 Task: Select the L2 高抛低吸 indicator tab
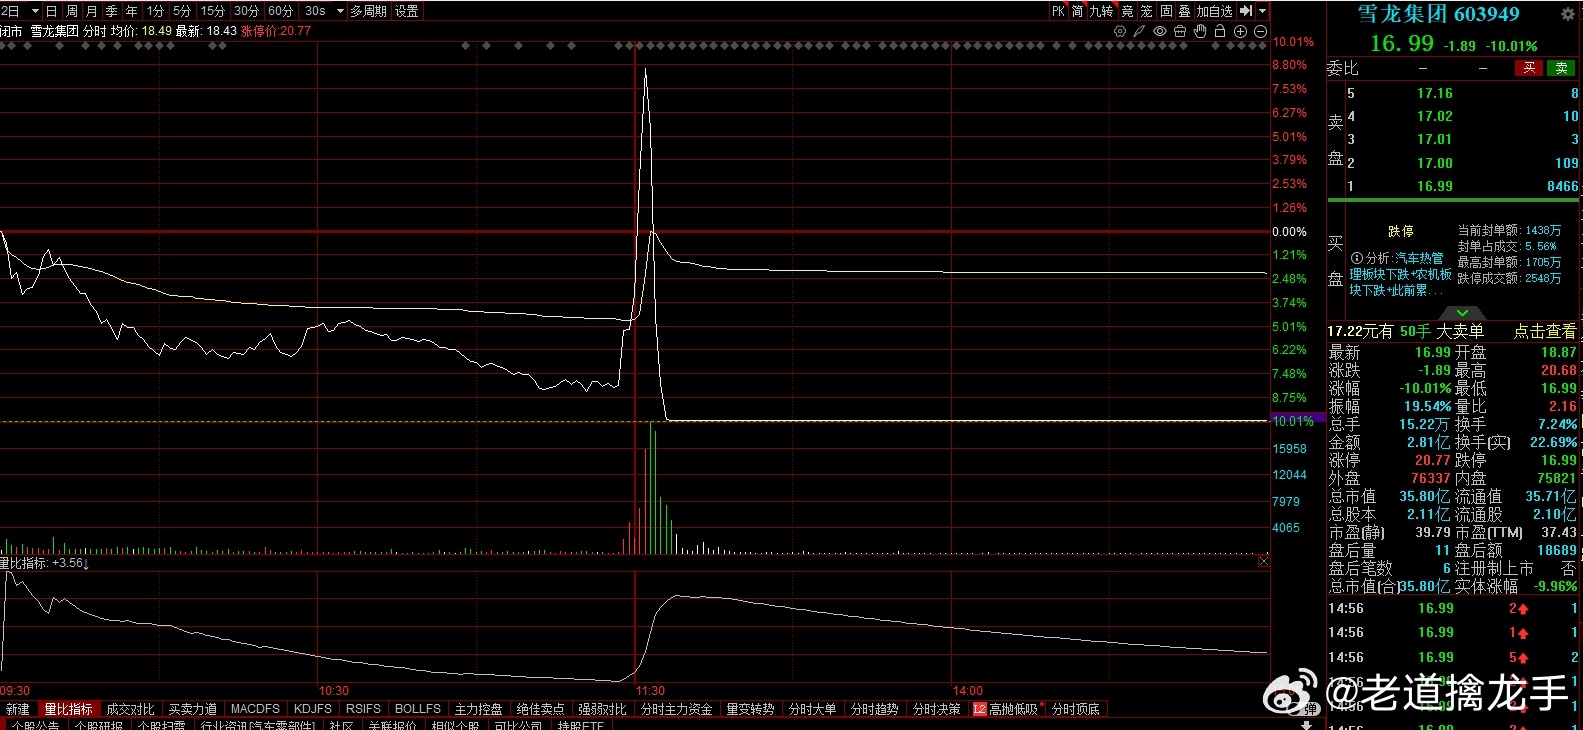point(1008,709)
